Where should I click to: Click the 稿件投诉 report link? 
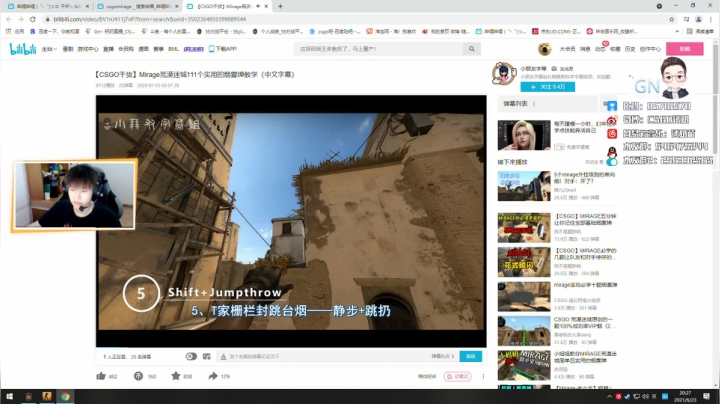[x=427, y=376]
